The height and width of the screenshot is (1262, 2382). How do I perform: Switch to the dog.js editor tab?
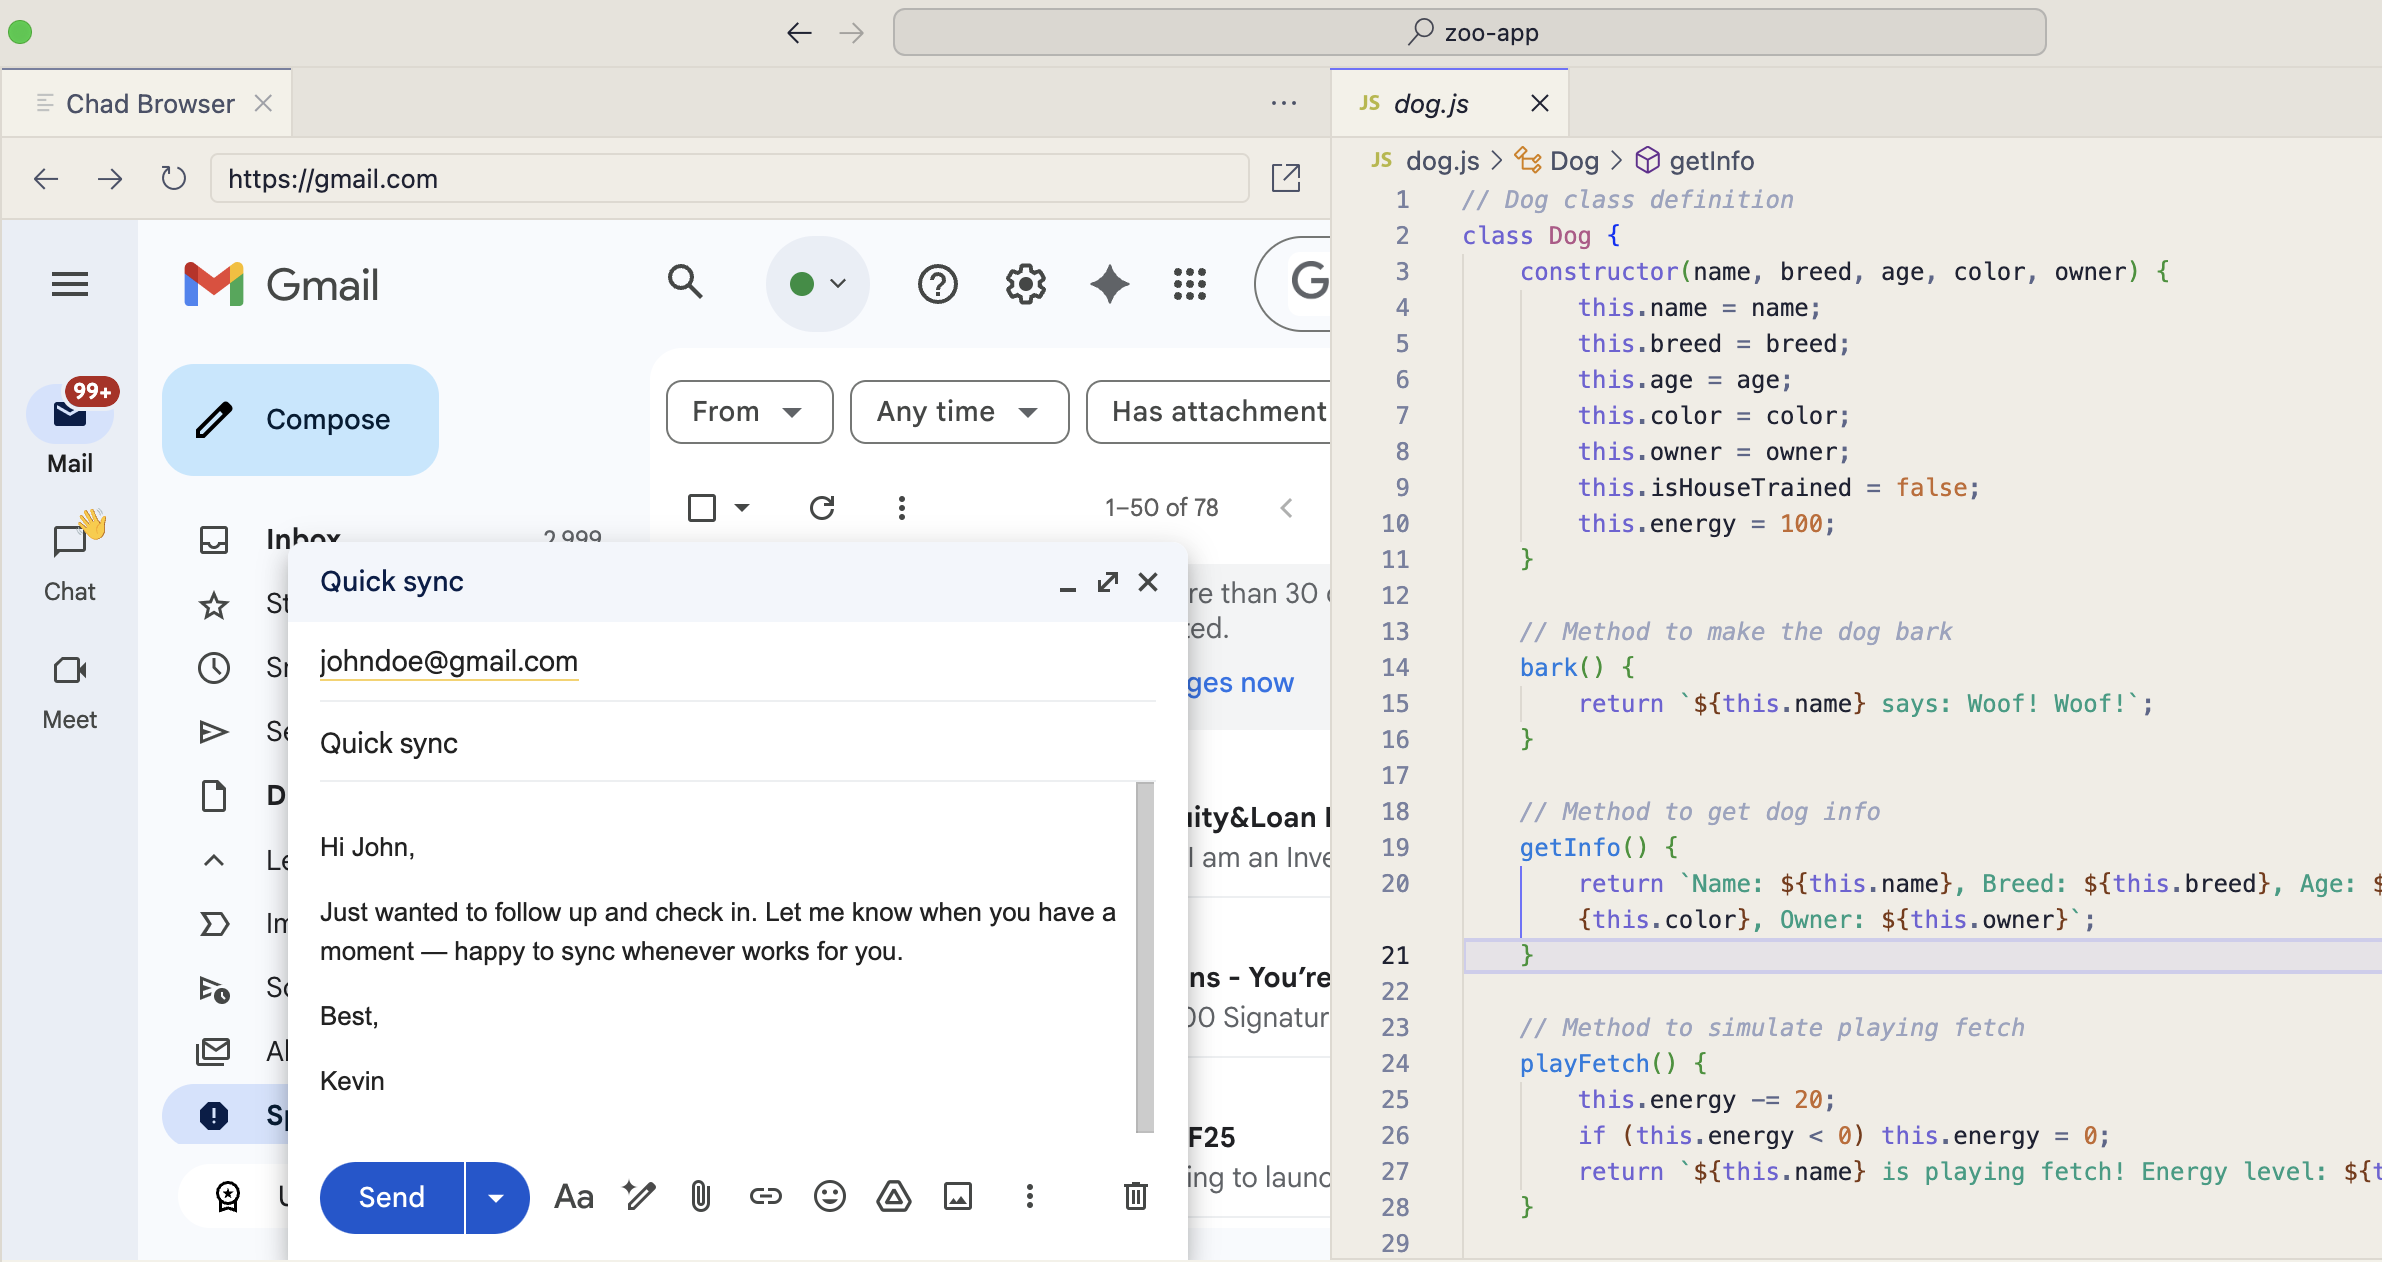(x=1431, y=104)
